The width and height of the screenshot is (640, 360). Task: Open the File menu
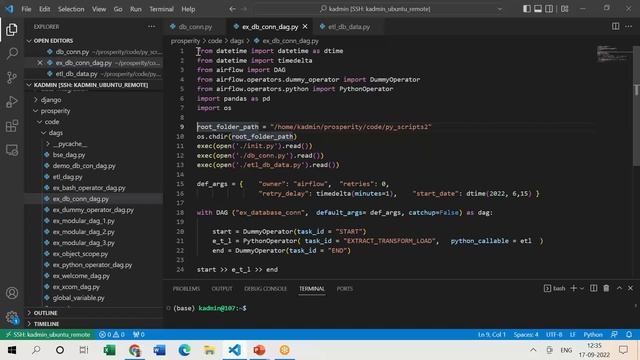[x=26, y=9]
